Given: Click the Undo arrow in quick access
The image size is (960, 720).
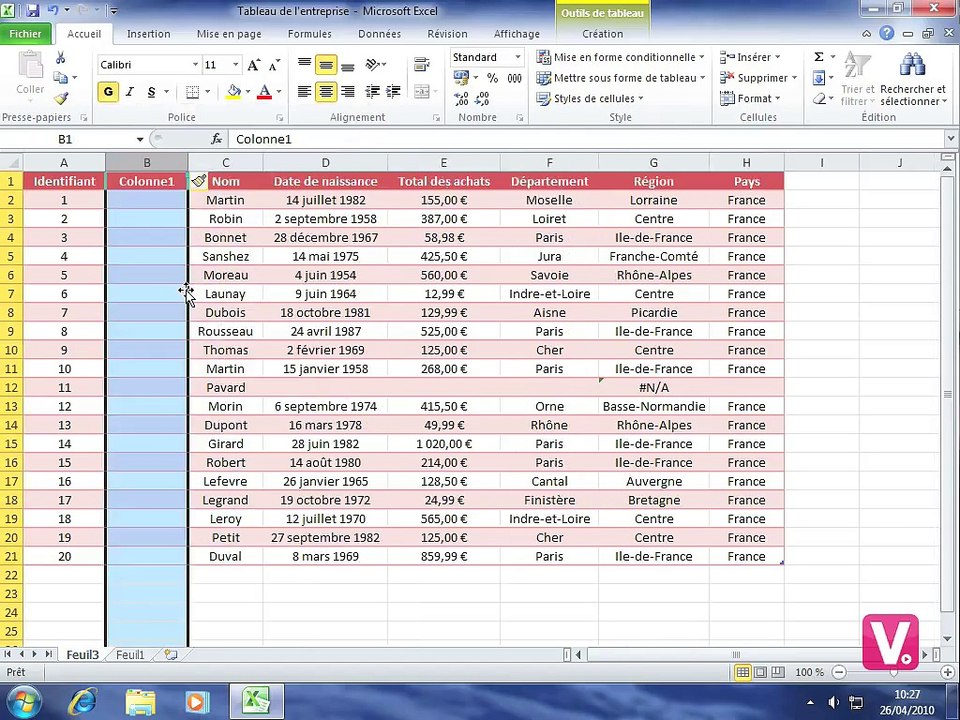Looking at the screenshot, I should point(53,10).
